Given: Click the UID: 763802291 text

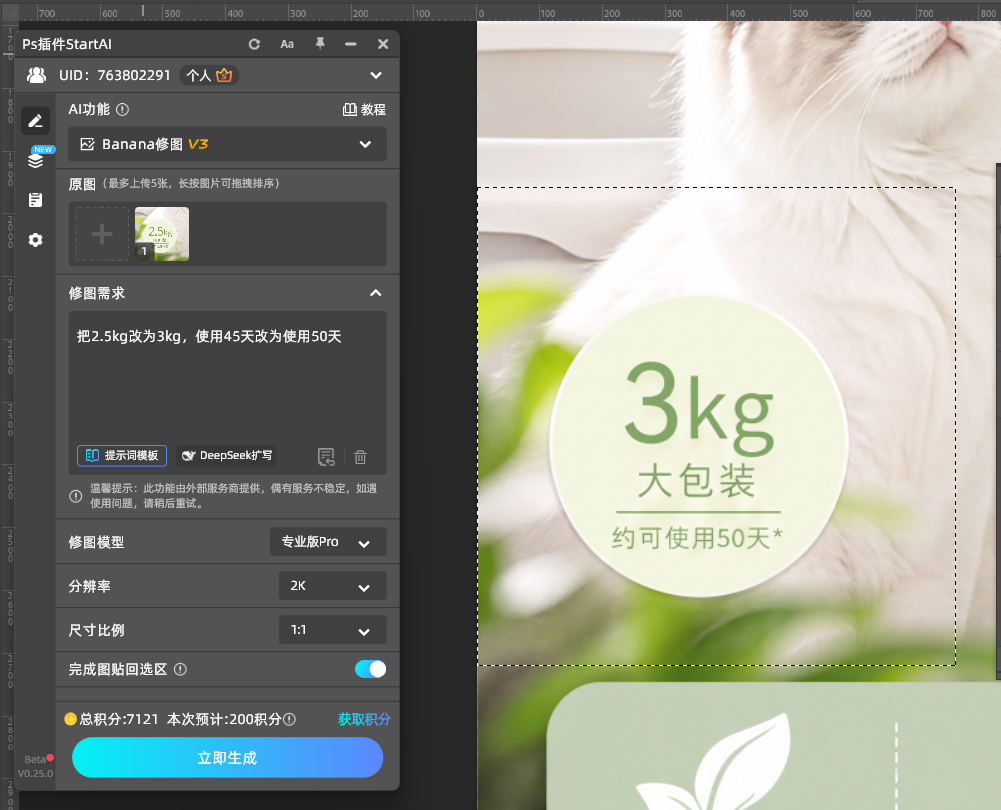Looking at the screenshot, I should 115,75.
